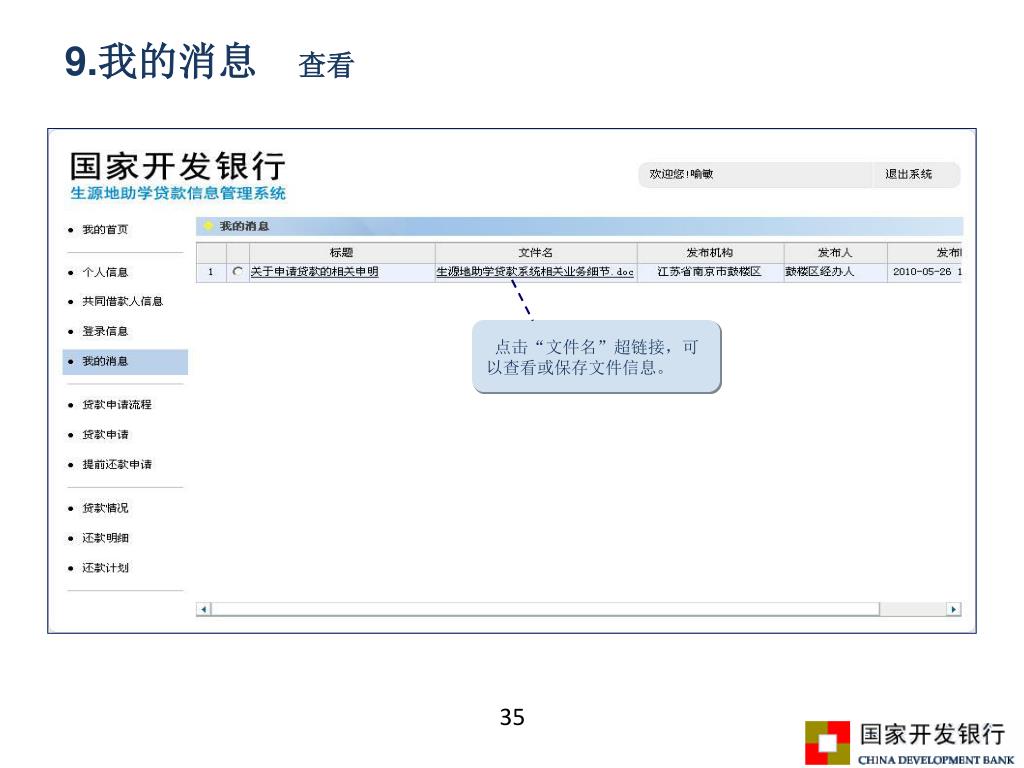This screenshot has width=1024, height=768.
Task: Click the 发布机构 column header
Action: pos(710,253)
